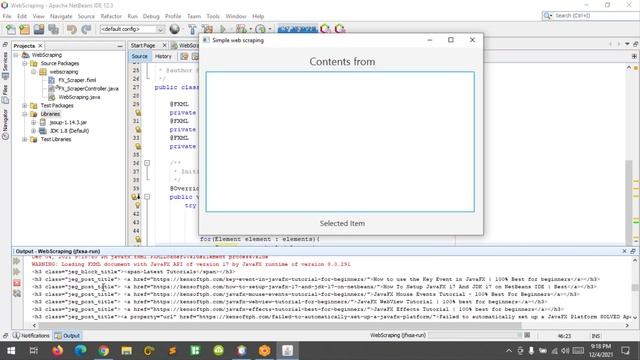Click the Selected Item label
This screenshot has width=640, height=360.
point(342,223)
